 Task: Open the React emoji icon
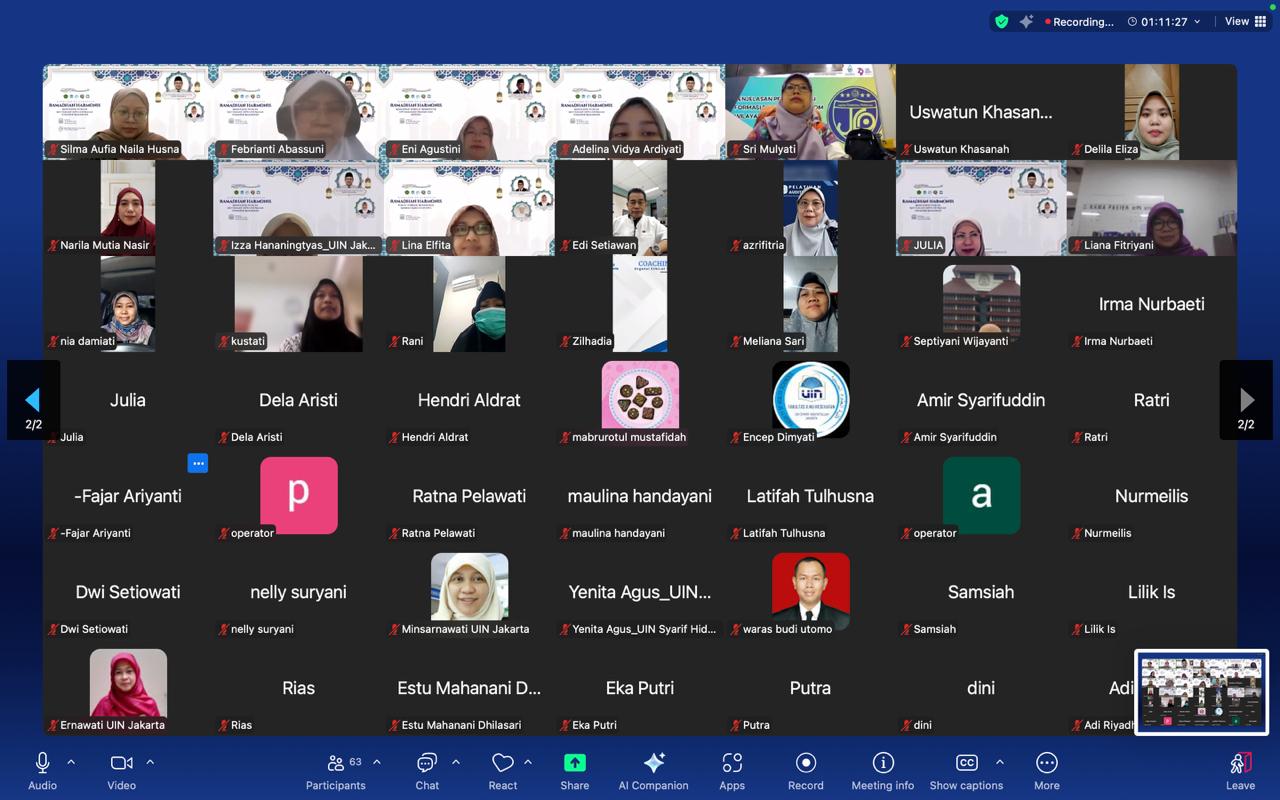[x=503, y=770]
